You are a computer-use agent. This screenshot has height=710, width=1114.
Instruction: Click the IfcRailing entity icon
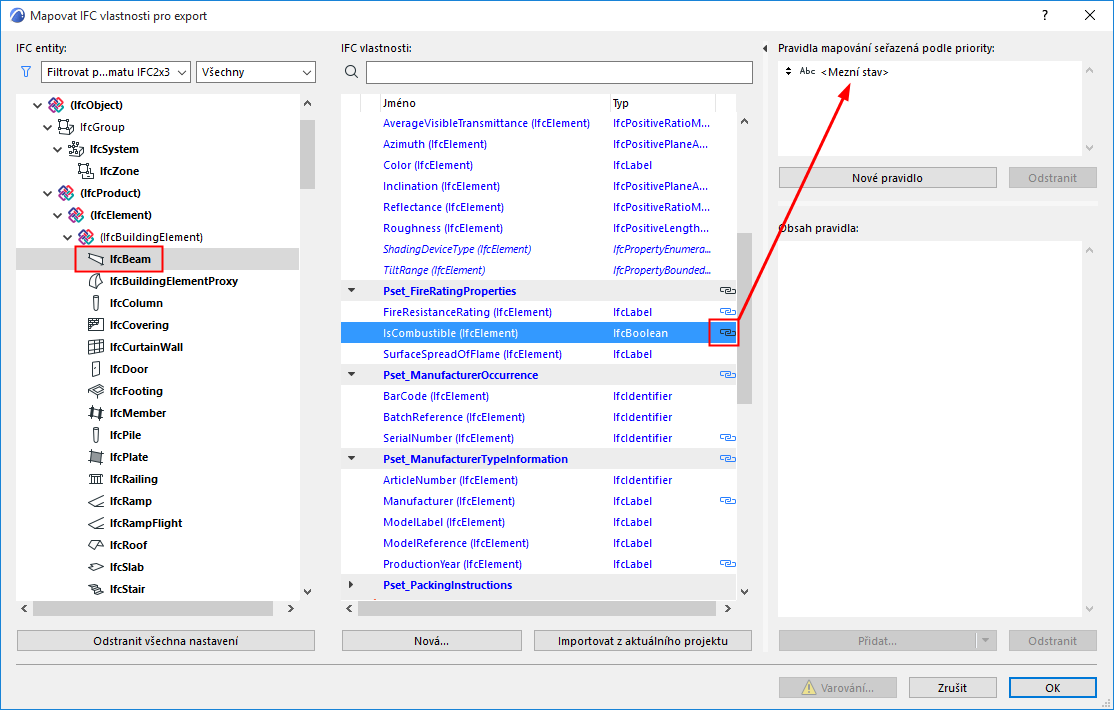(96, 479)
